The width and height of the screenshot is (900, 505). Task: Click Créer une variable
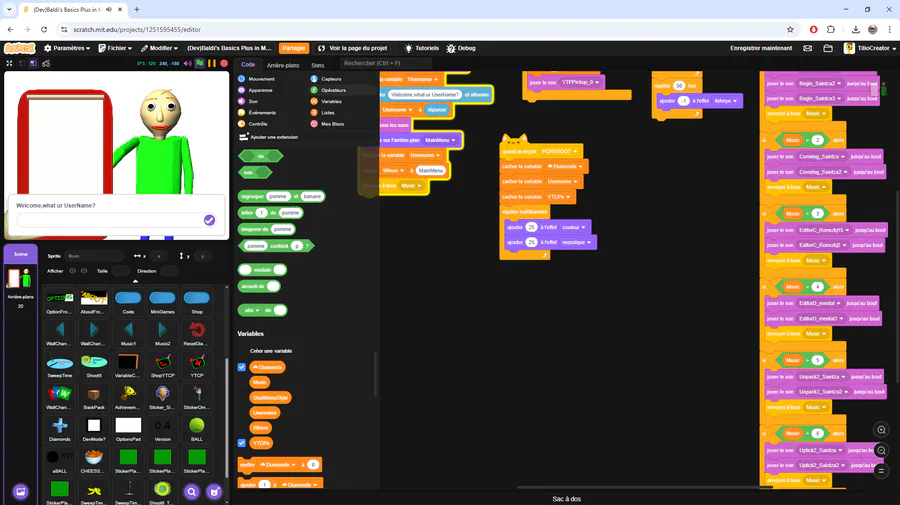271,351
